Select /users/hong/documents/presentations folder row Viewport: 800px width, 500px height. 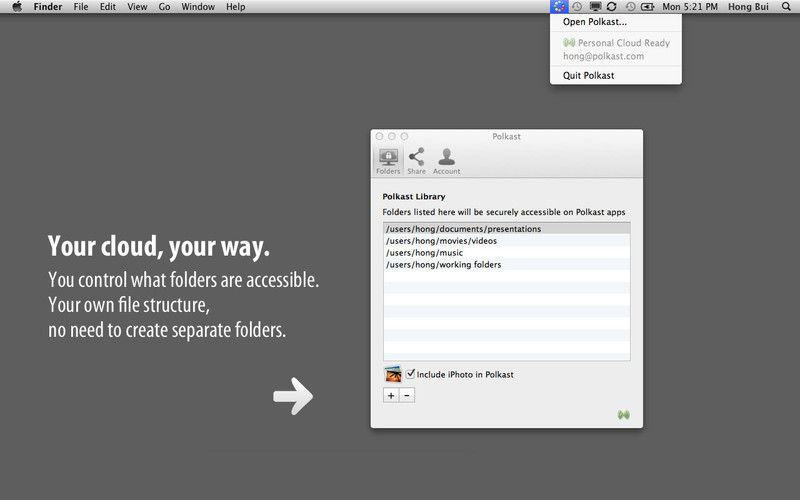(507, 229)
